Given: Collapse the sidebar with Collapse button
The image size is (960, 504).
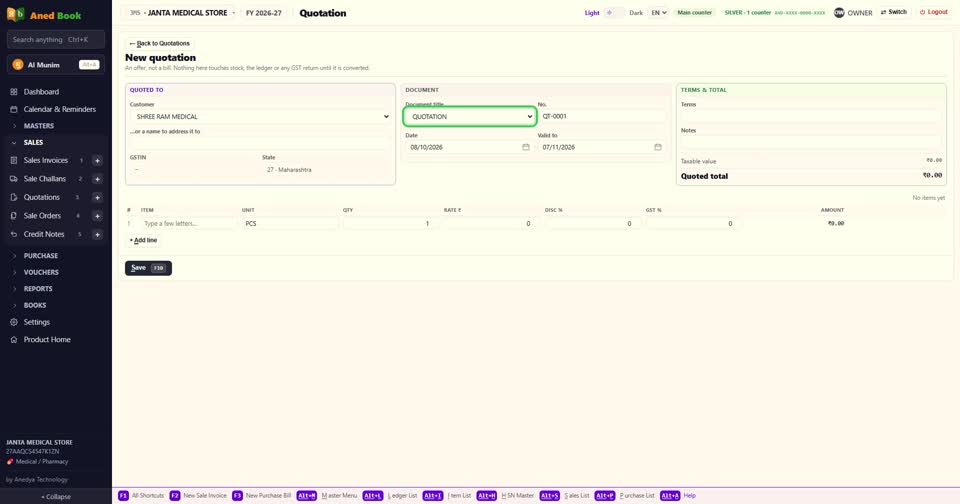Looking at the screenshot, I should point(56,497).
